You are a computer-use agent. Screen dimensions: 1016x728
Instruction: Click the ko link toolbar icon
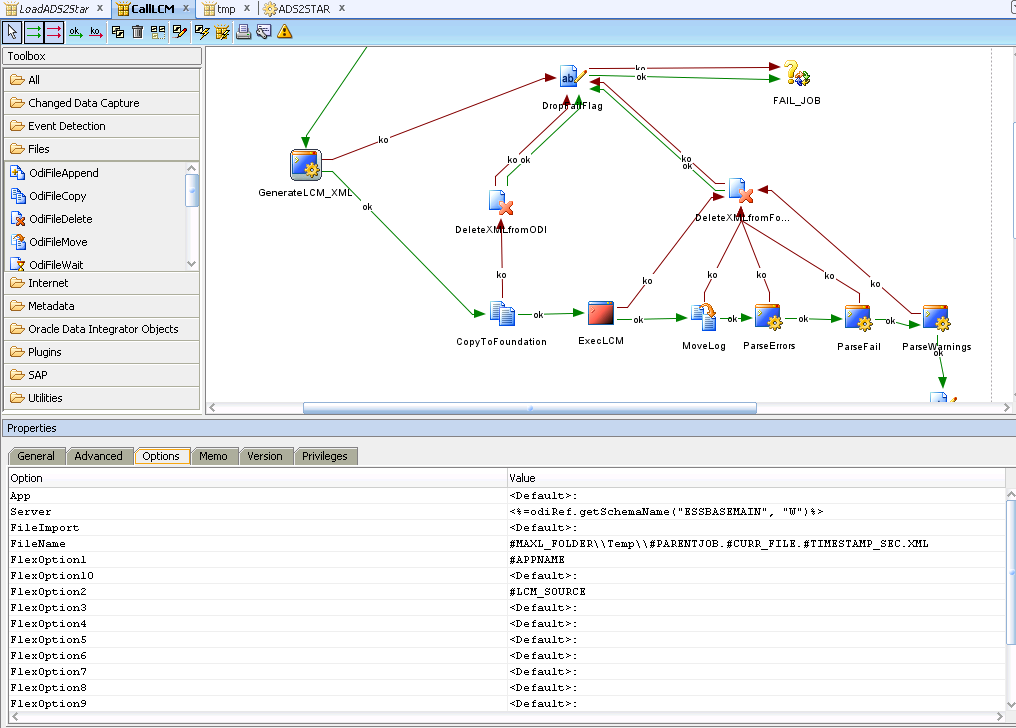pyautogui.click(x=96, y=32)
